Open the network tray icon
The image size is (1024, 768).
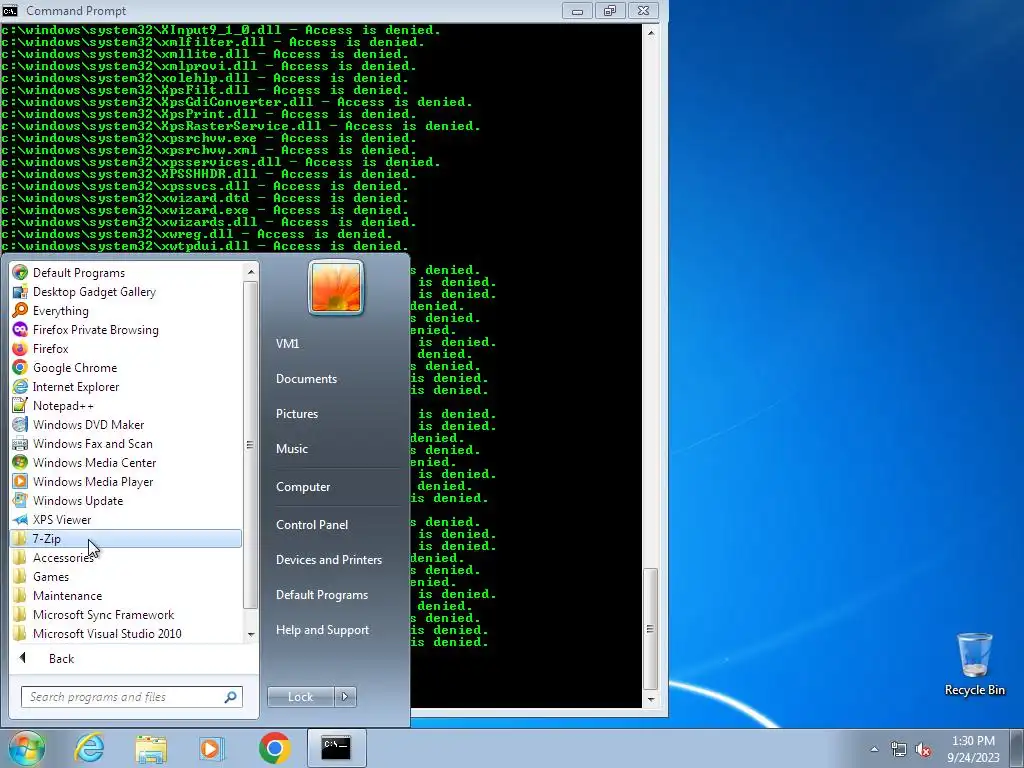899,749
